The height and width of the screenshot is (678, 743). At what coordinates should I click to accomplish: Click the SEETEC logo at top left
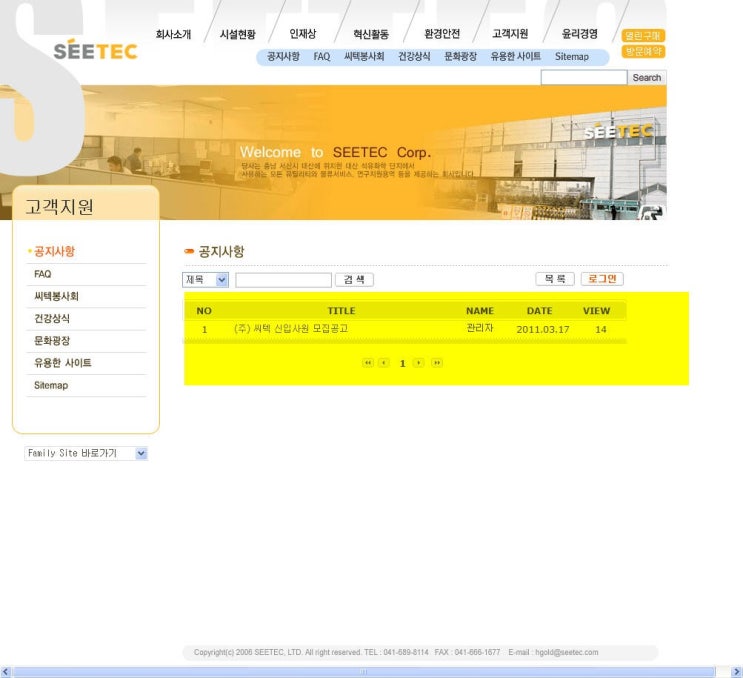[x=96, y=50]
